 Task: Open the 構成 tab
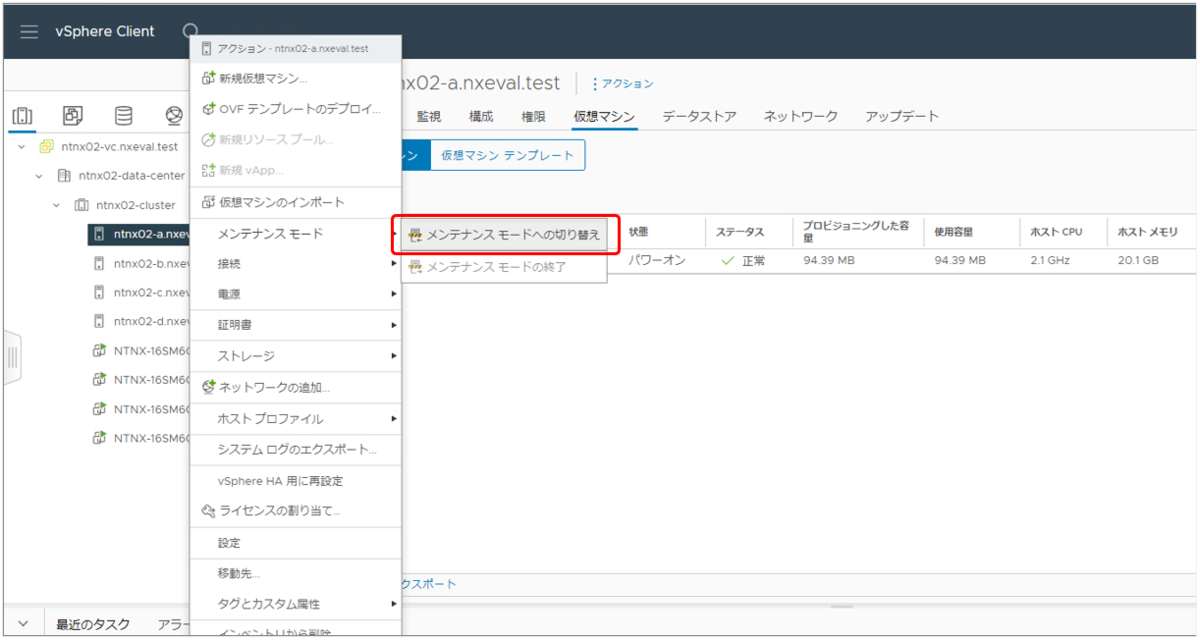481,116
